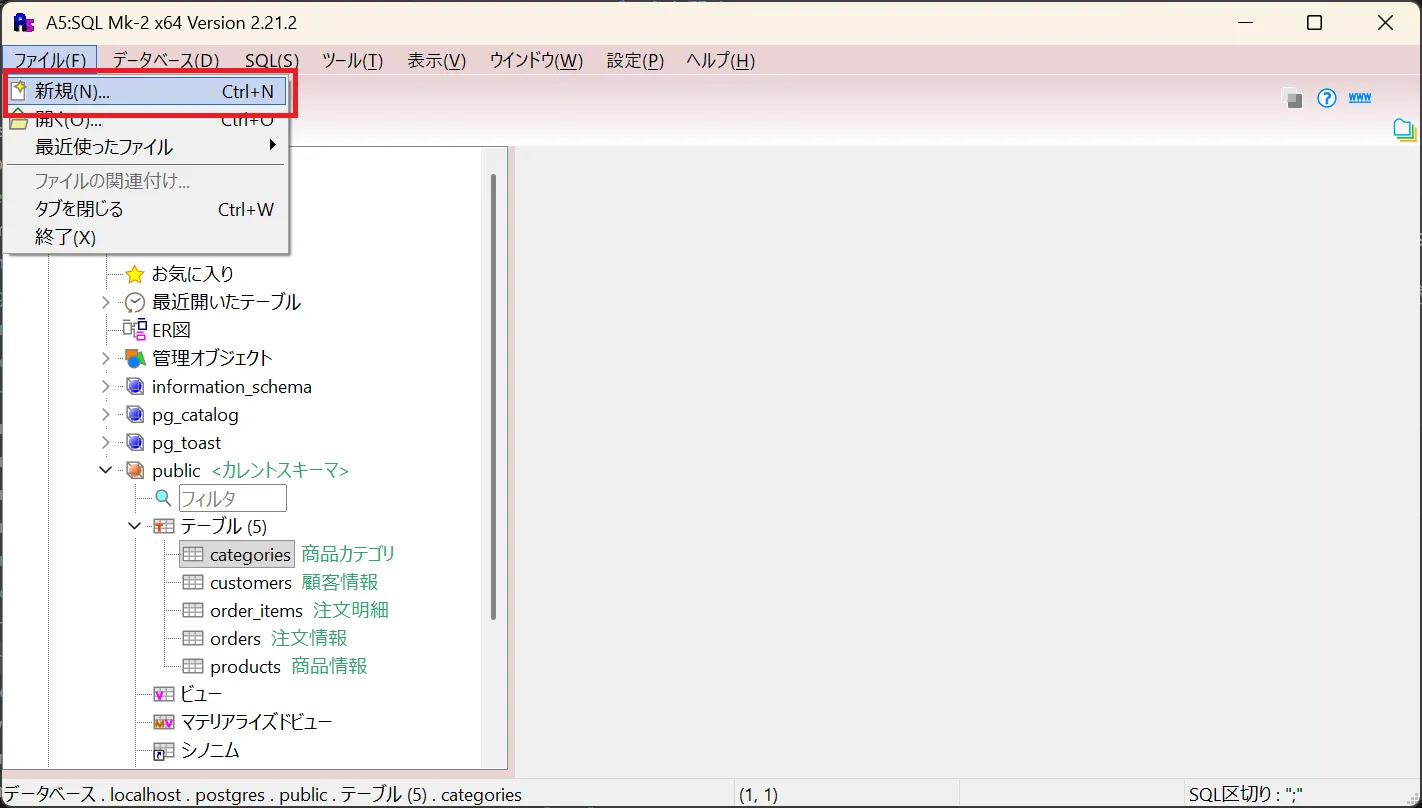Open the SQL(S) menu
The width and height of the screenshot is (1422, 808).
(272, 60)
